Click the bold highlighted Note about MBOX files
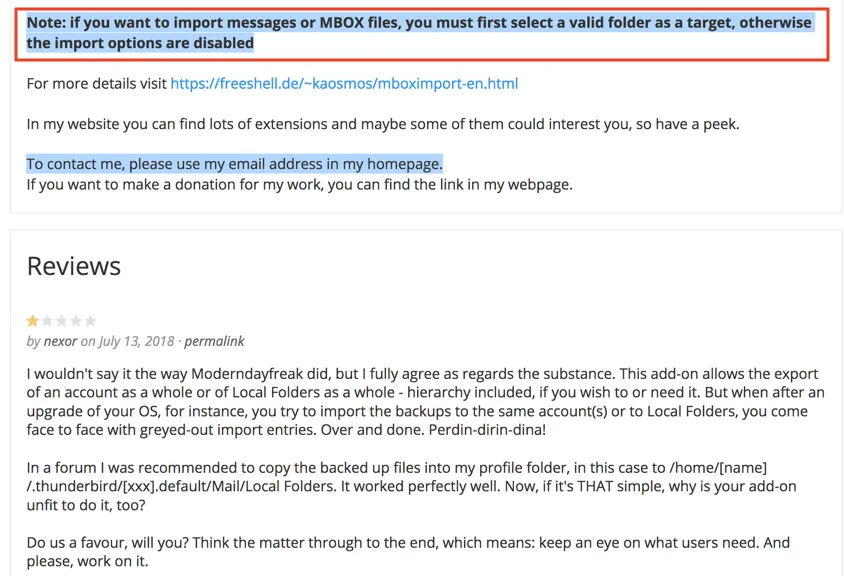844x576 pixels. pyautogui.click(x=419, y=32)
